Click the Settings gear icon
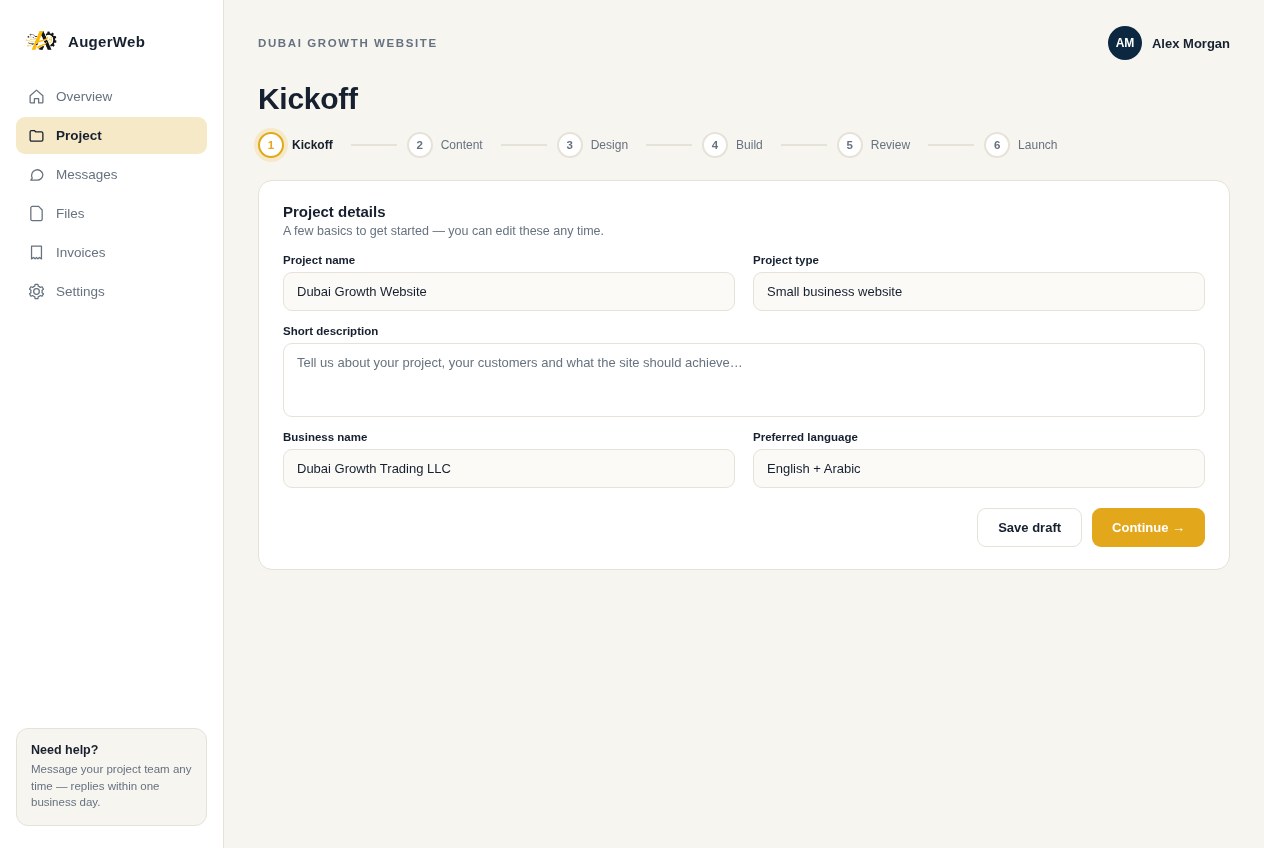 [36, 292]
